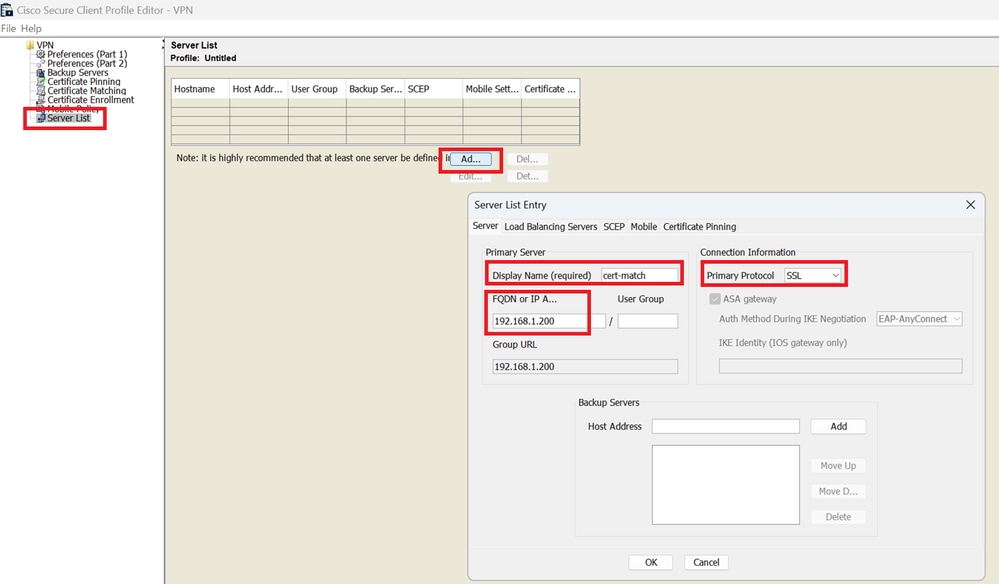Click the Certificate Matching icon
This screenshot has width=999, height=584.
(x=41, y=90)
